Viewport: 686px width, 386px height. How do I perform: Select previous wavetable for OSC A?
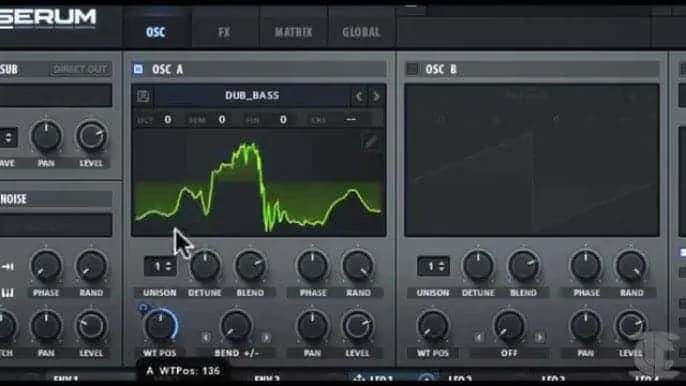tap(359, 96)
